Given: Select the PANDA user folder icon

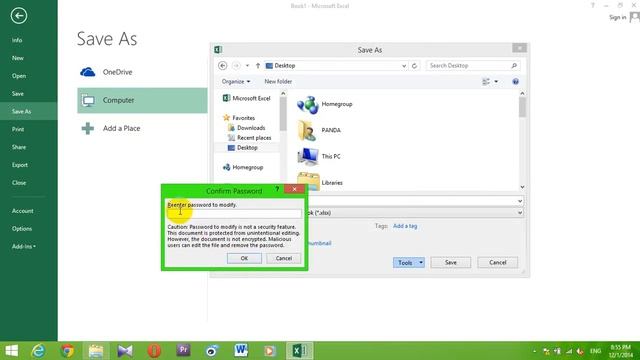Looking at the screenshot, I should 307,131.
